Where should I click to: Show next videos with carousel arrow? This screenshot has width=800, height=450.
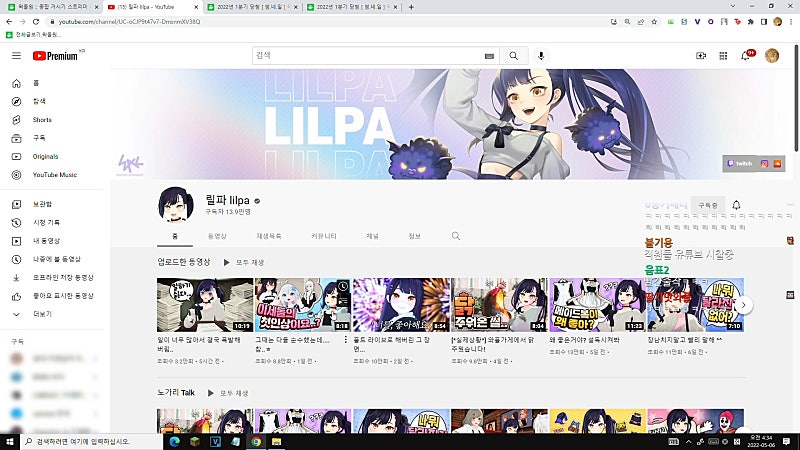pyautogui.click(x=743, y=305)
